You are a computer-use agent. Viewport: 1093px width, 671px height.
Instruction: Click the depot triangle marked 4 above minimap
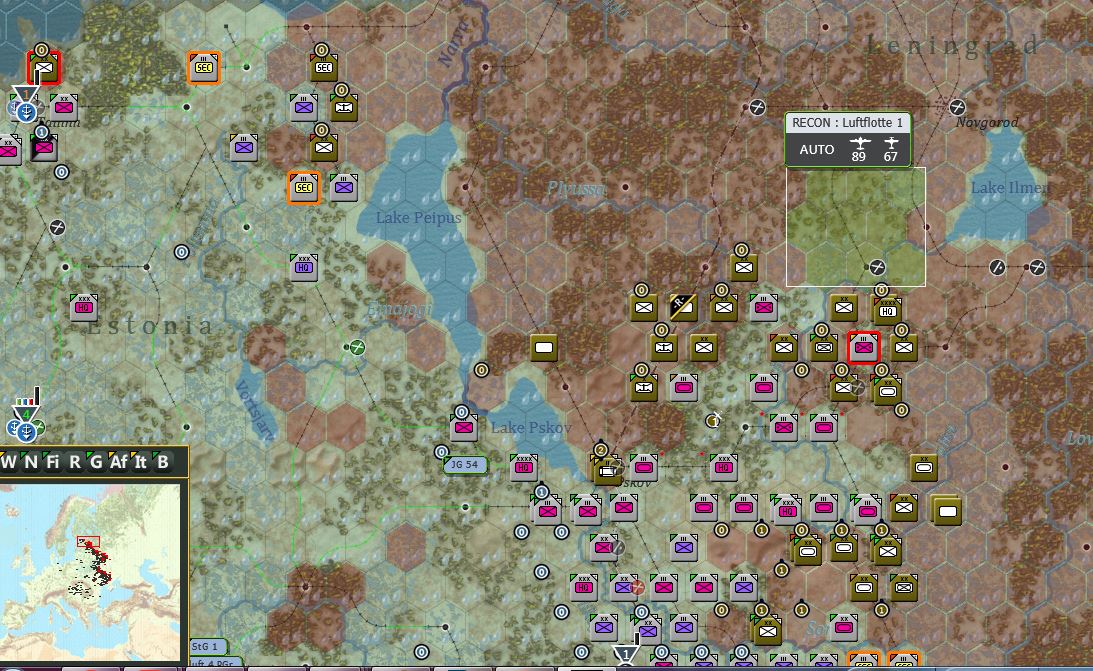tap(26, 414)
